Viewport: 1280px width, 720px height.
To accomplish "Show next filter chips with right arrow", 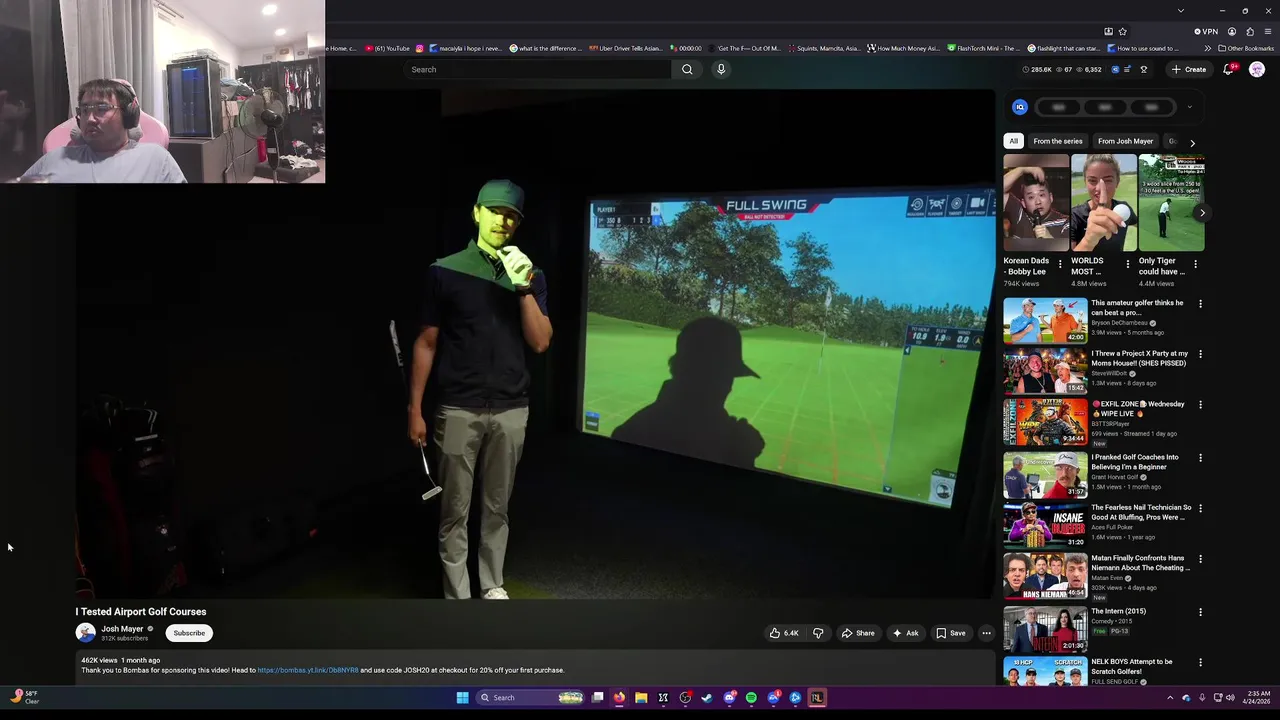I will tap(1192, 143).
